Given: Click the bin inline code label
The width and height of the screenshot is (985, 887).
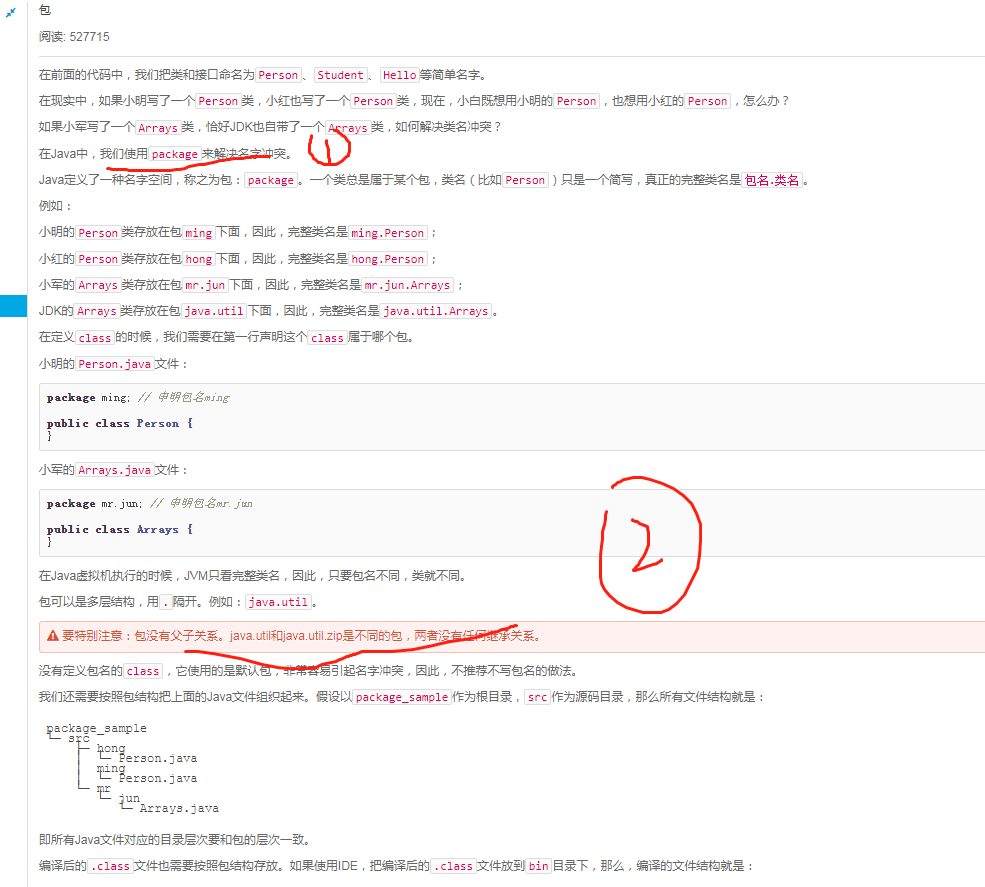Looking at the screenshot, I should tap(538, 866).
